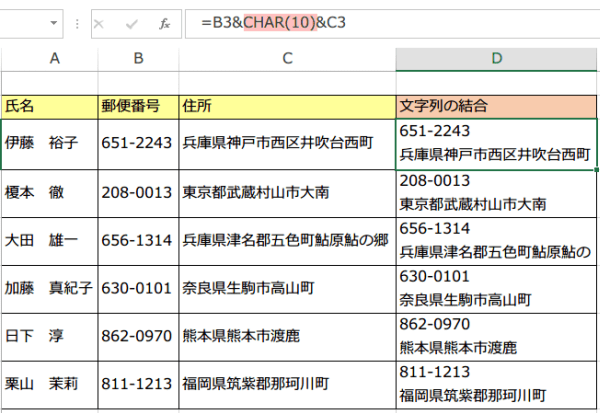This screenshot has width=600, height=413.
Task: Select the cell 伊藤 裕子
Action: click(50, 144)
